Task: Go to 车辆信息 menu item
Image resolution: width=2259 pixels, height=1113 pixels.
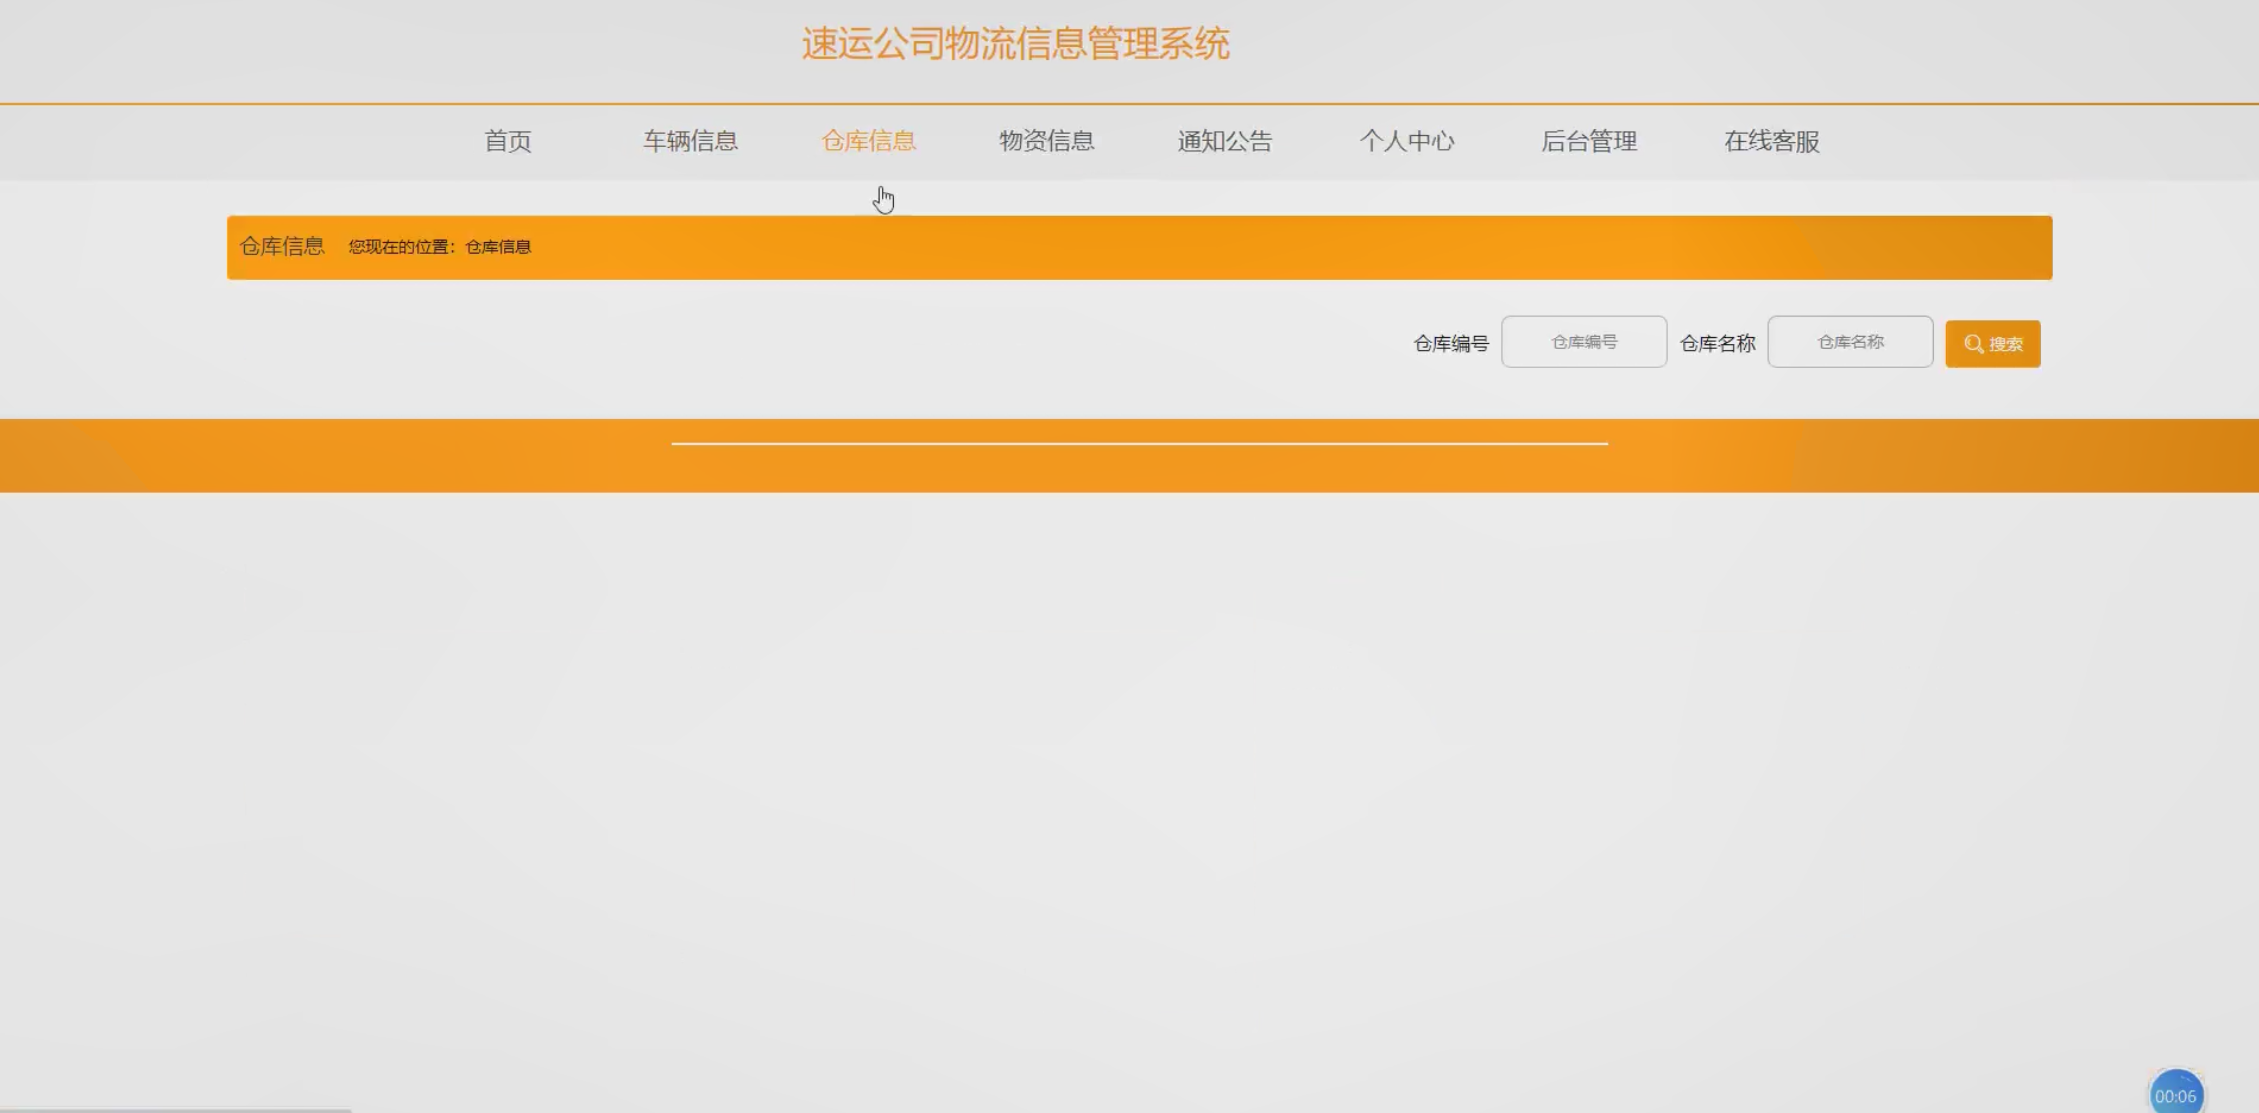Action: coord(690,141)
